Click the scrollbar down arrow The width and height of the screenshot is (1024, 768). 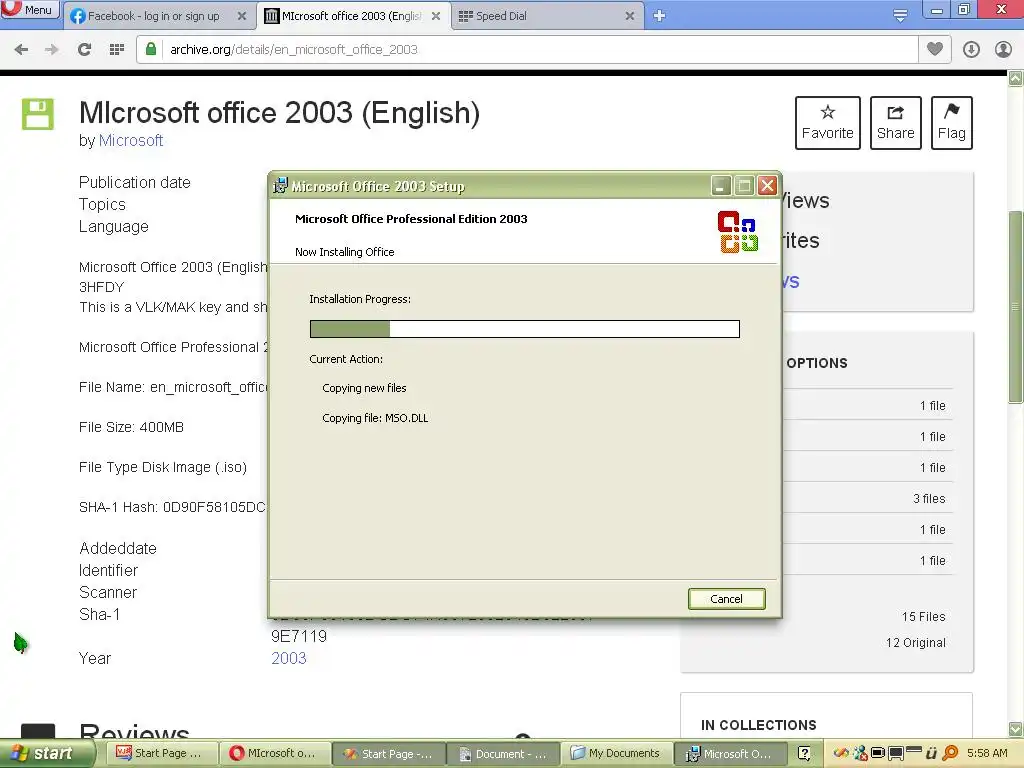click(x=1016, y=729)
